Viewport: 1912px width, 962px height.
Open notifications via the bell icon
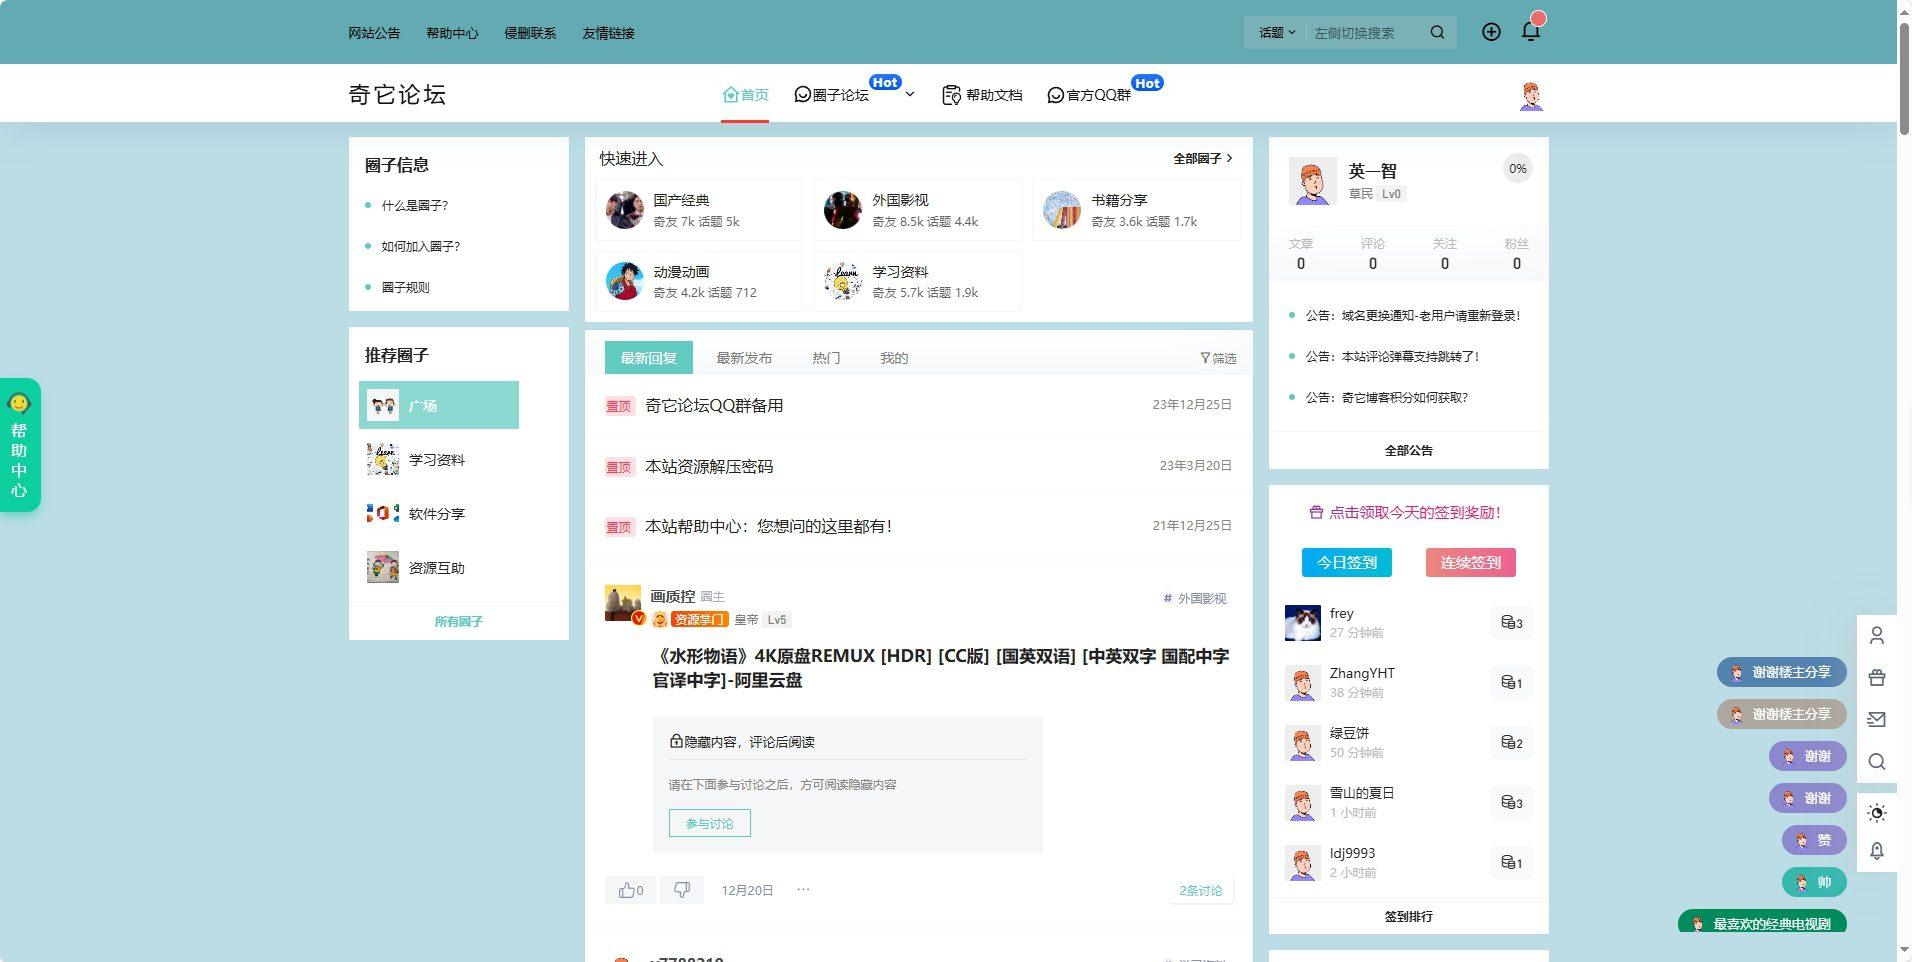click(1530, 32)
